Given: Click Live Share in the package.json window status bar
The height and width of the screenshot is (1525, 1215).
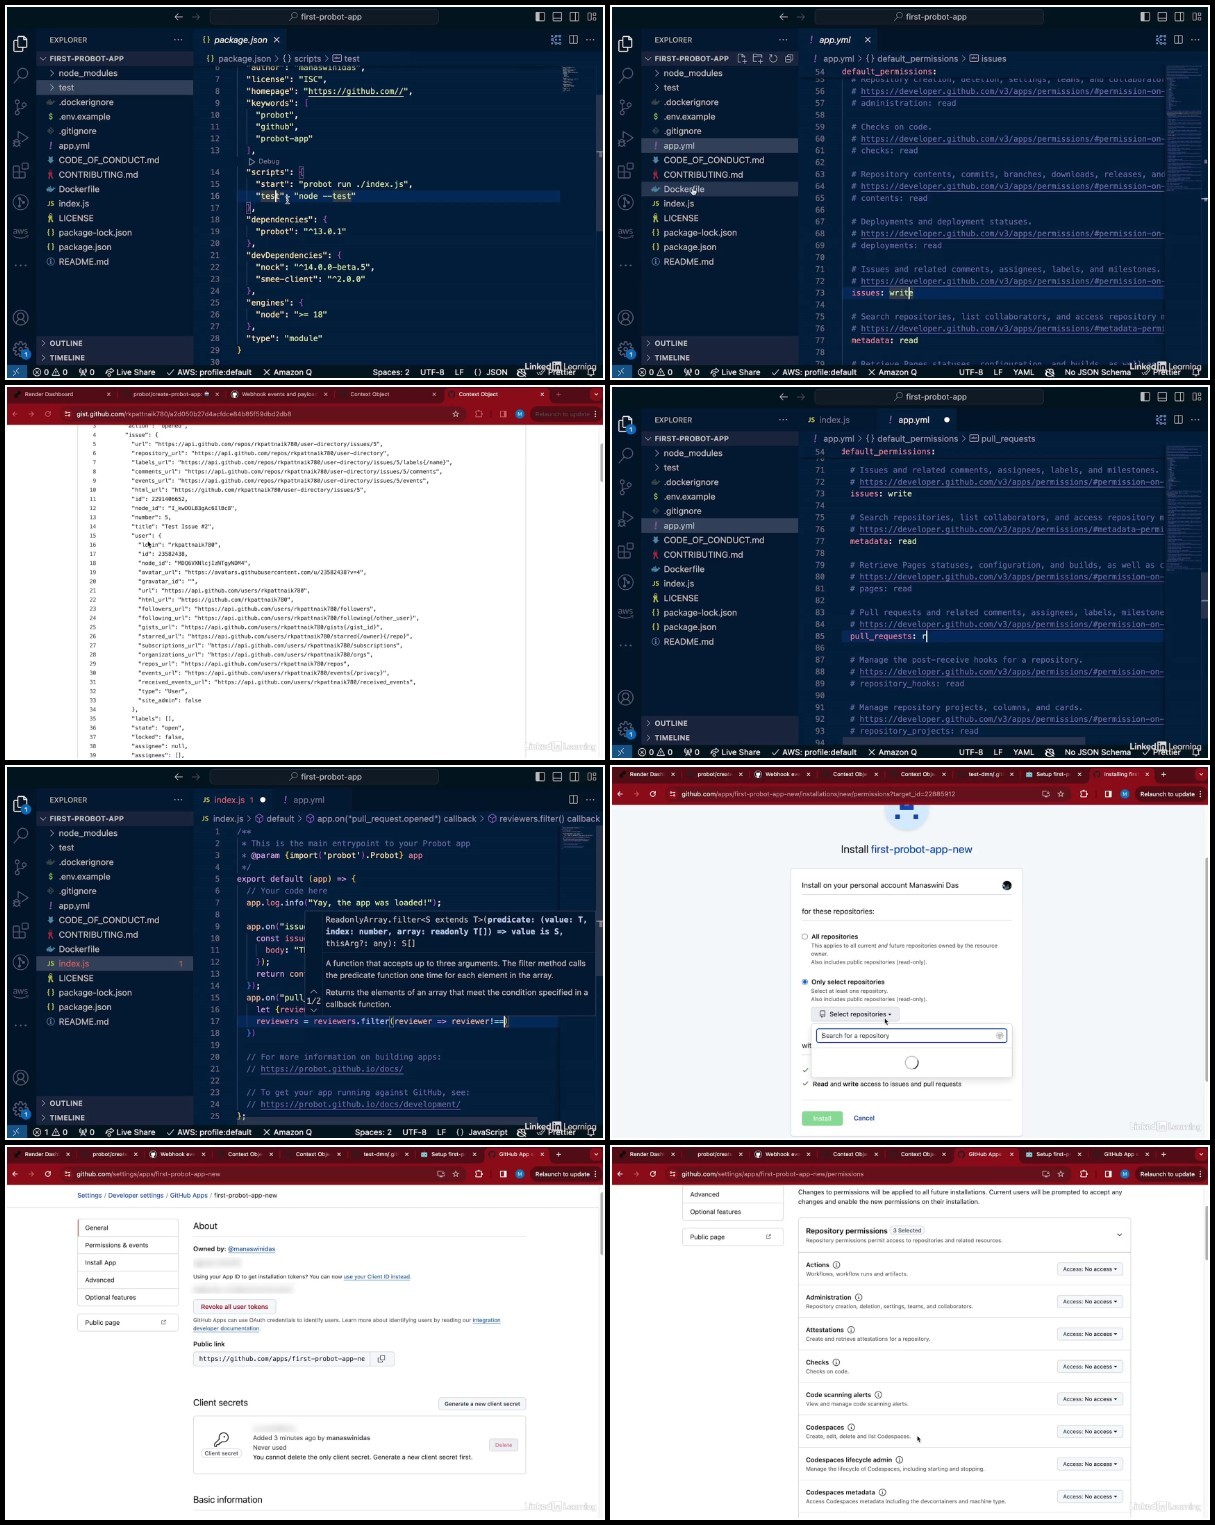Looking at the screenshot, I should (130, 372).
